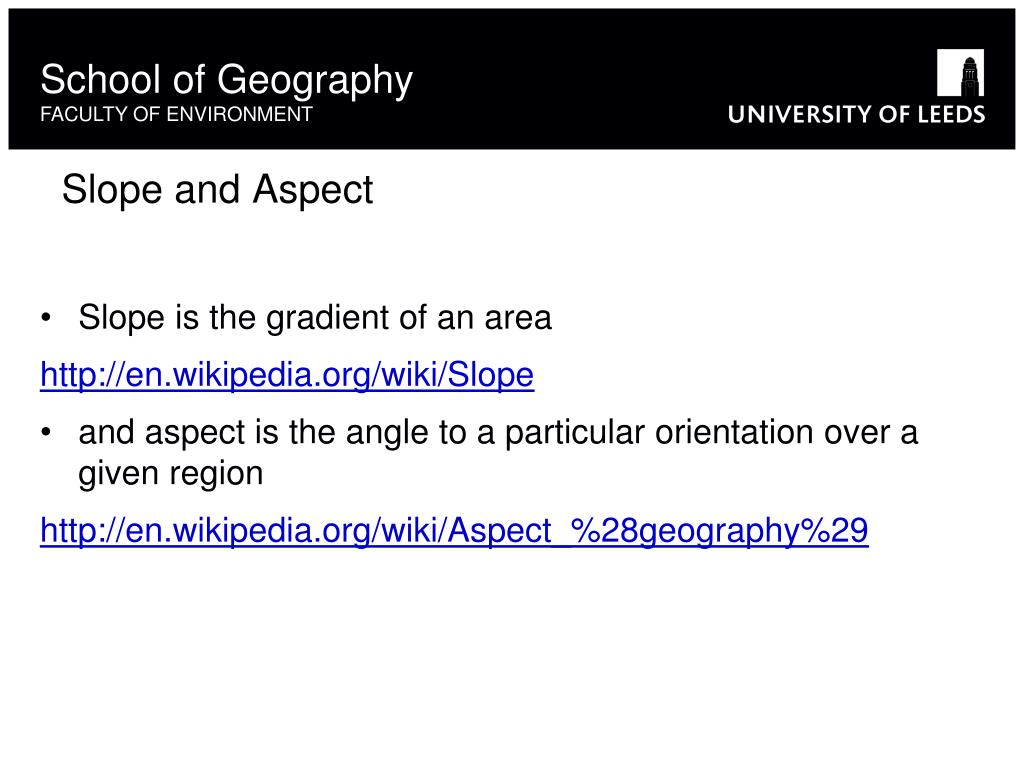
Task: Click the Slope and Aspect slide title
Action: click(x=217, y=190)
